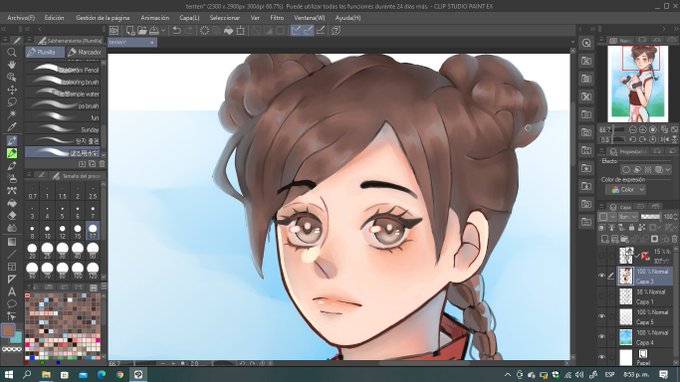
Task: Adjust the layer opacity slider
Action: click(x=650, y=216)
